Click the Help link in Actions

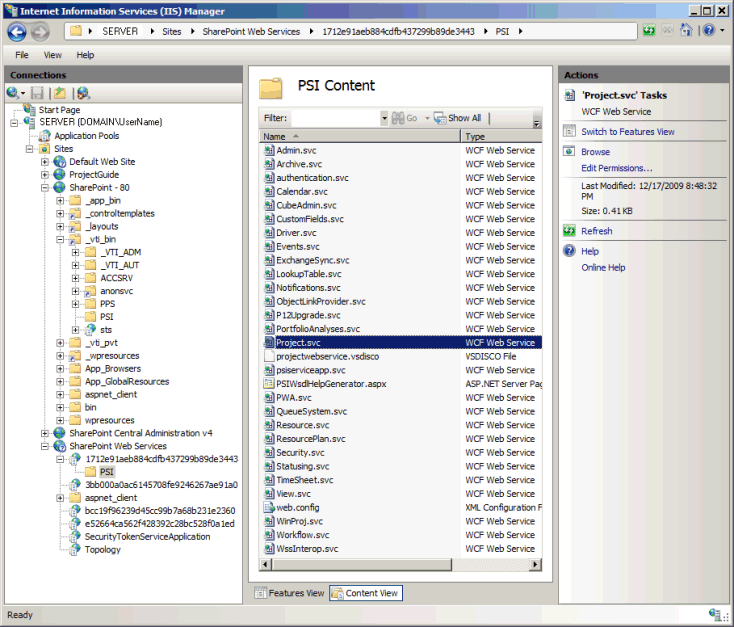tap(590, 251)
